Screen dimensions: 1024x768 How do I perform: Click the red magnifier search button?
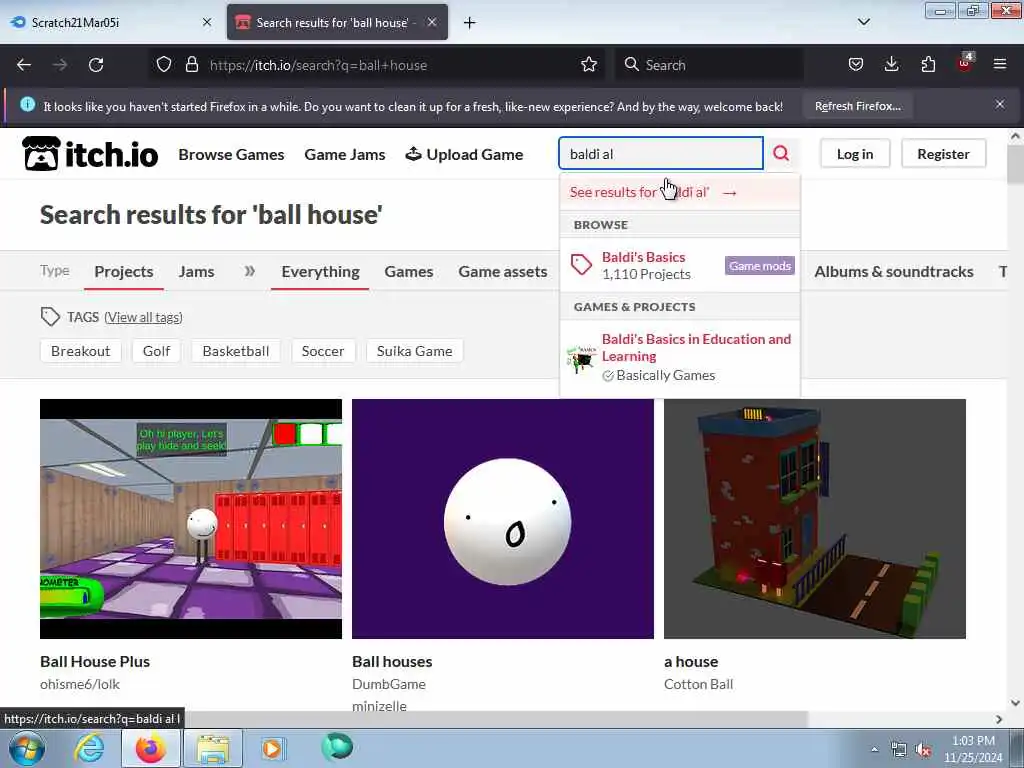coord(780,153)
